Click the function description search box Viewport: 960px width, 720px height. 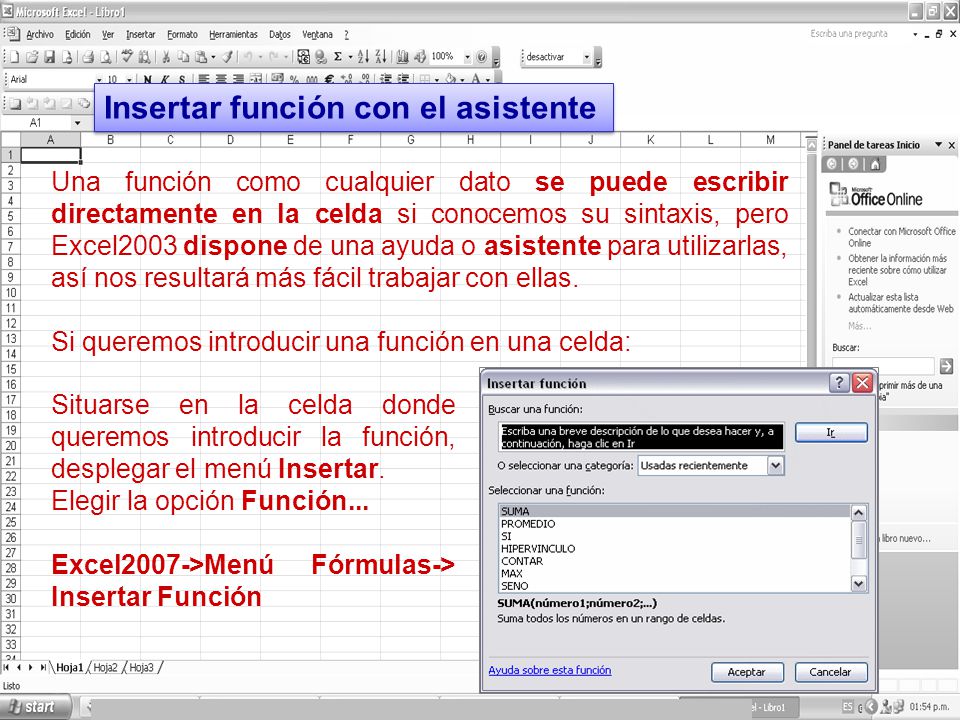[641, 437]
